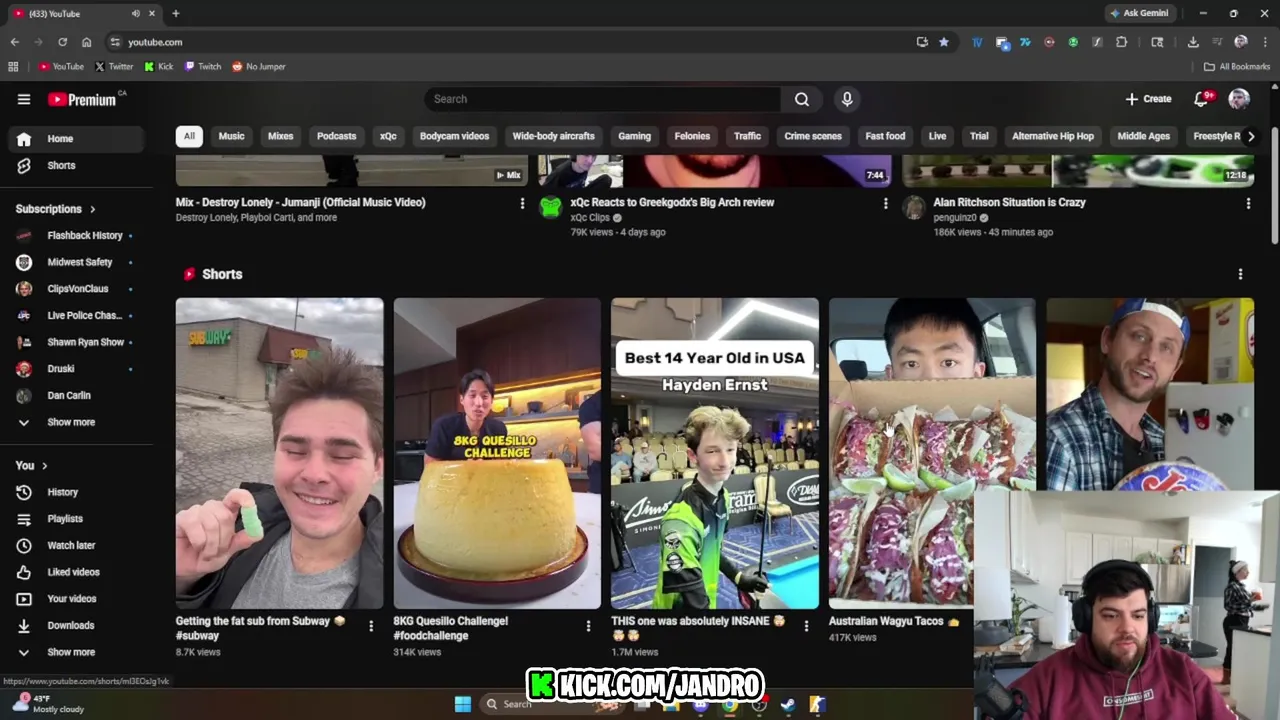This screenshot has height=720, width=1280.
Task: Select the Crime scenes chip
Action: [813, 136]
